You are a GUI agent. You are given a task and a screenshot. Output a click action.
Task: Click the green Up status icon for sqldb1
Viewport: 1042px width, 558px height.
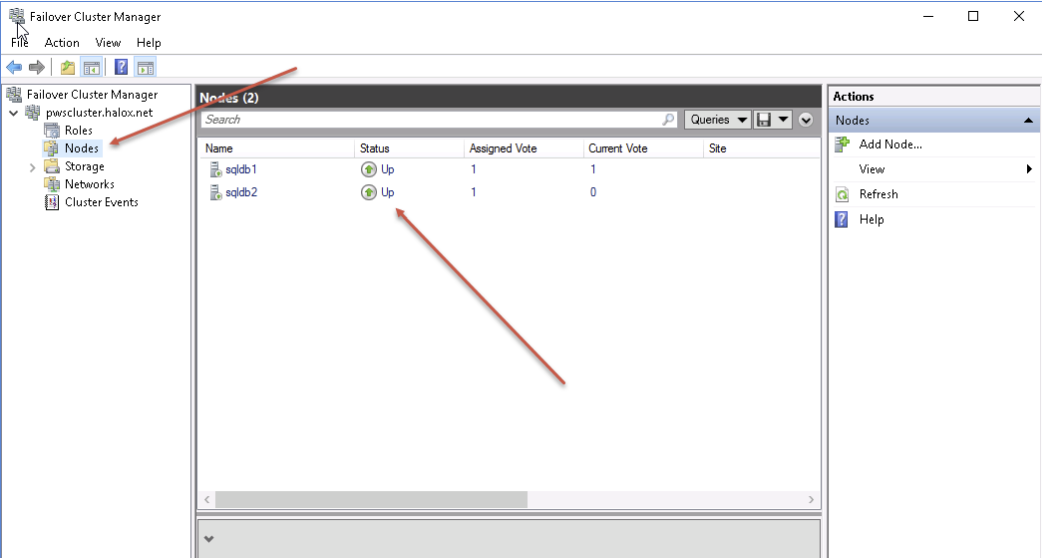point(368,169)
